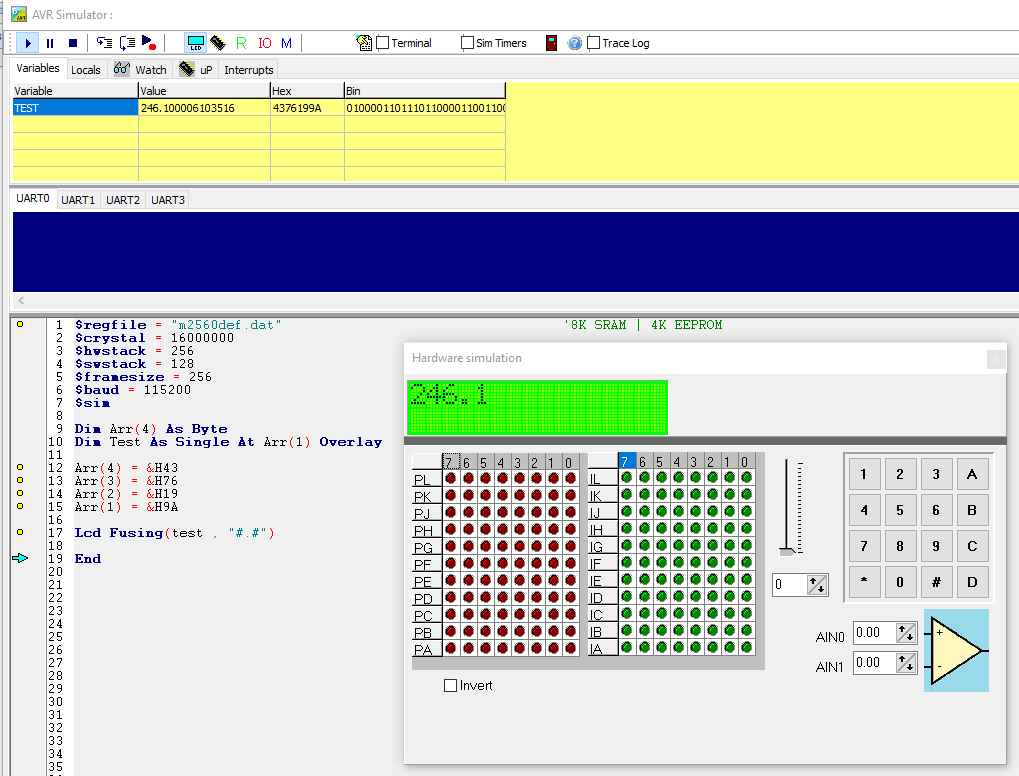Check the Trace Log checkbox

(594, 43)
